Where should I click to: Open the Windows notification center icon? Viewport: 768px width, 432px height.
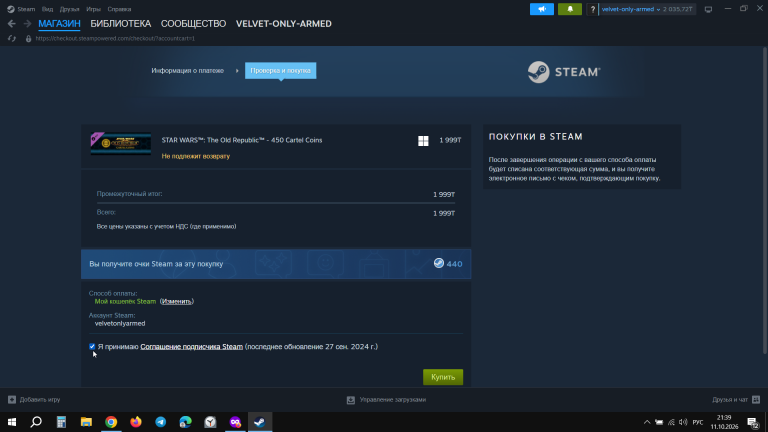tap(753, 422)
